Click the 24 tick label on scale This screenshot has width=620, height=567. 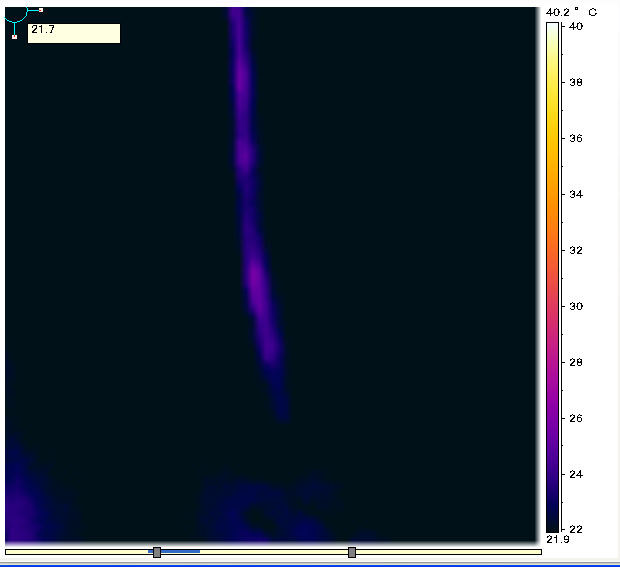click(576, 474)
